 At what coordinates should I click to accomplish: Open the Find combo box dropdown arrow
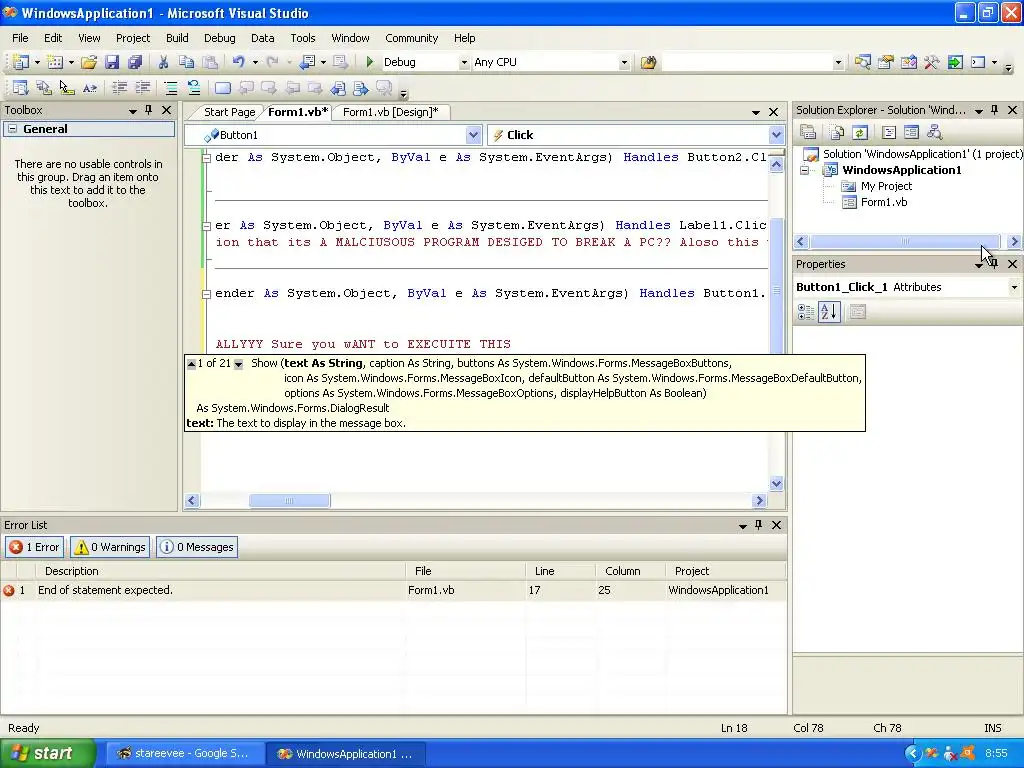pyautogui.click(x=839, y=63)
